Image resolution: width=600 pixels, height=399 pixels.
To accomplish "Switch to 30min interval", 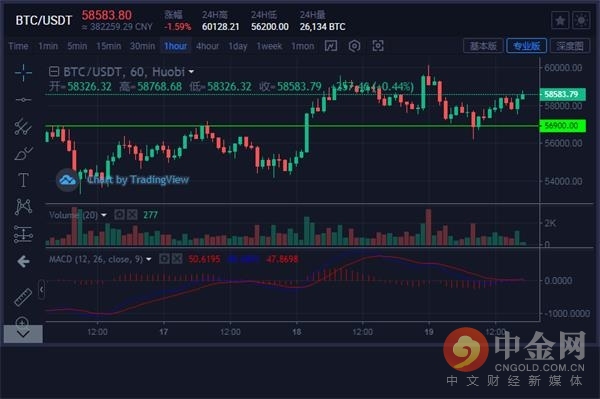I will (x=142, y=46).
